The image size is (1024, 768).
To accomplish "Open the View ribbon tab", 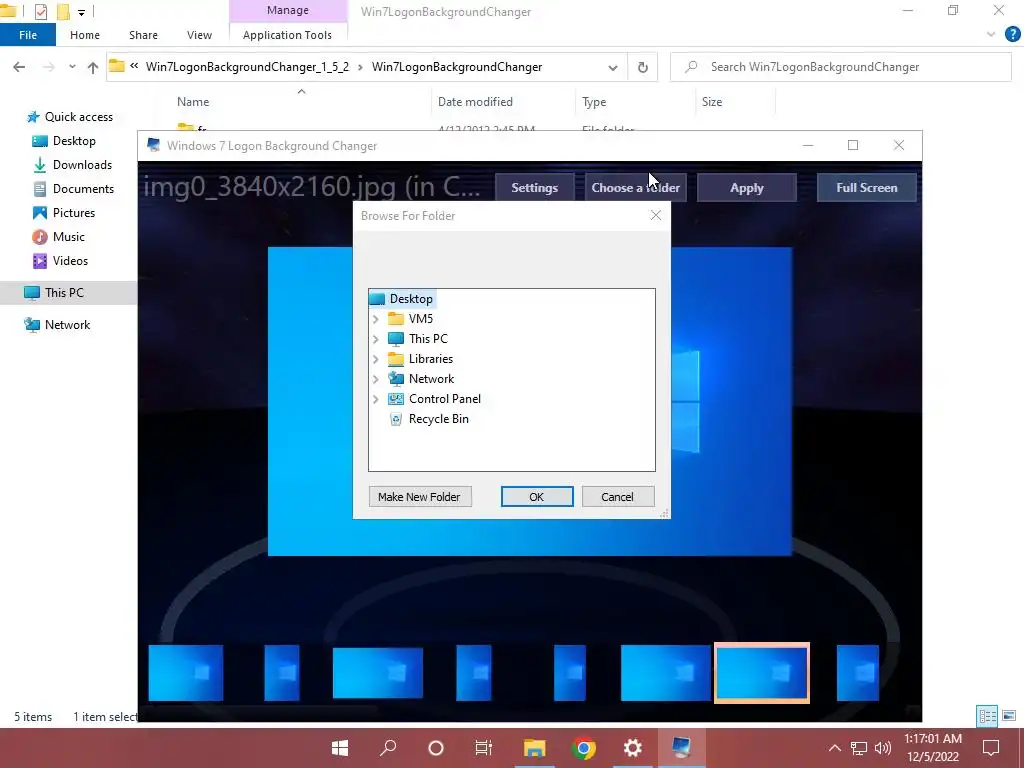I will [x=199, y=35].
